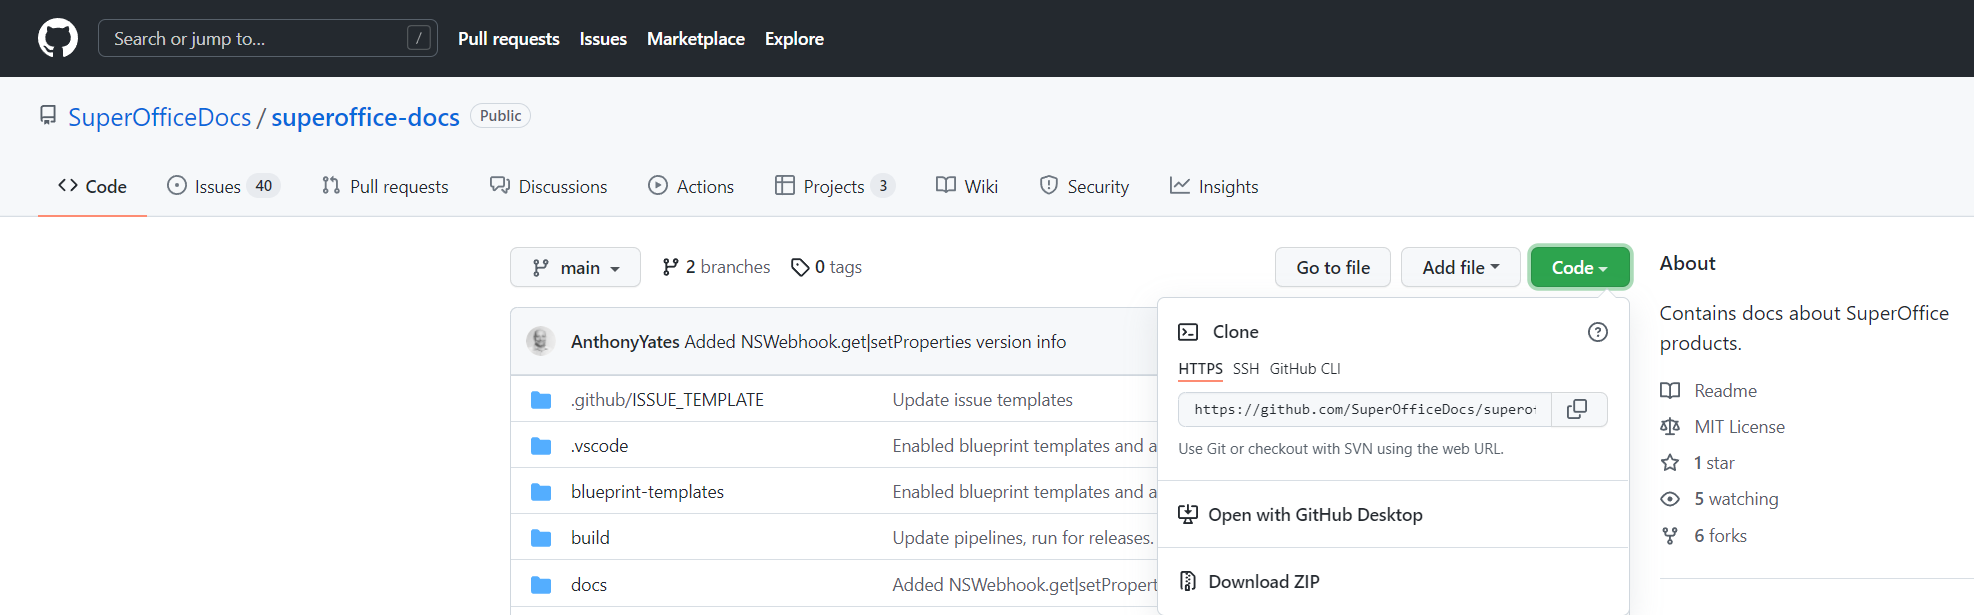
Task: Toggle the green Code dropdown button
Action: [x=1580, y=267]
